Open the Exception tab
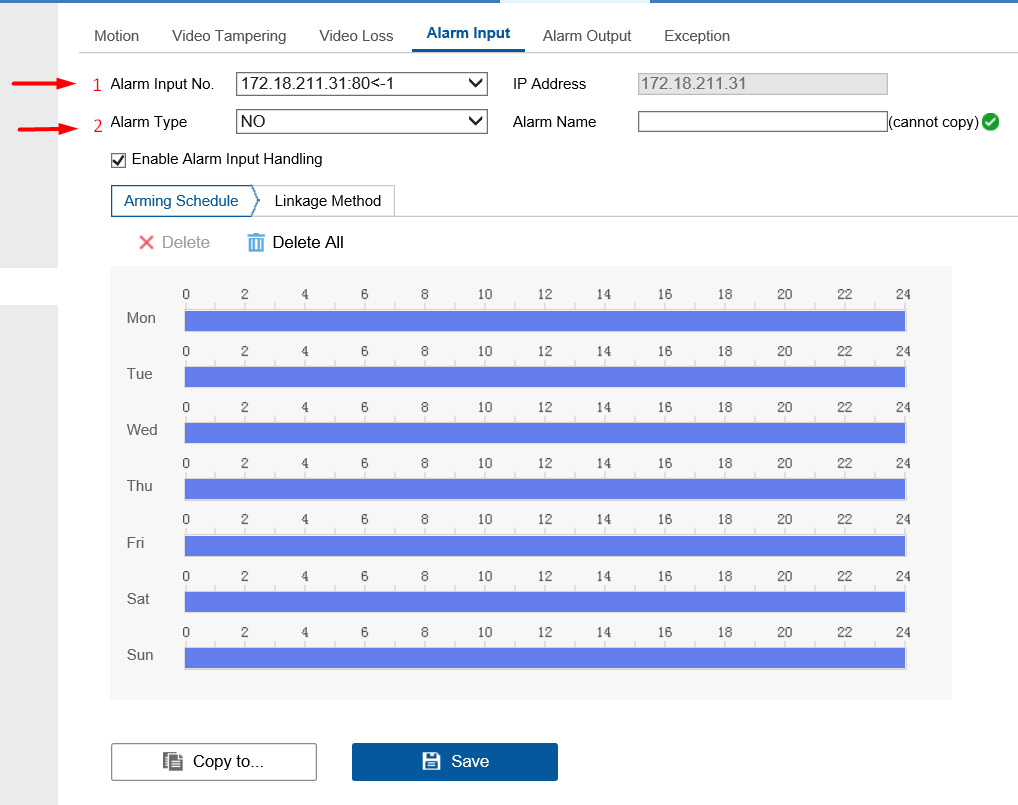 click(x=697, y=36)
